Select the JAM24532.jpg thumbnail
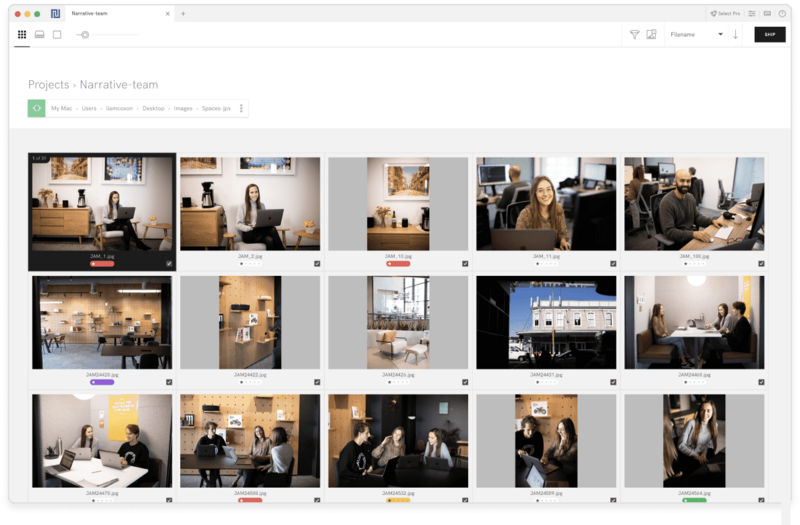Screen dimensions: 800x525 tap(398, 441)
